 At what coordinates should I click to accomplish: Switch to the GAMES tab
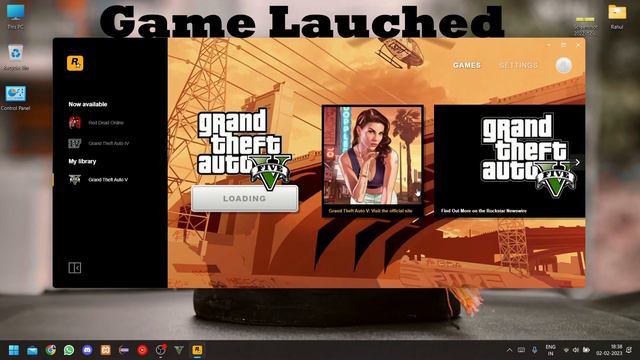tap(467, 65)
